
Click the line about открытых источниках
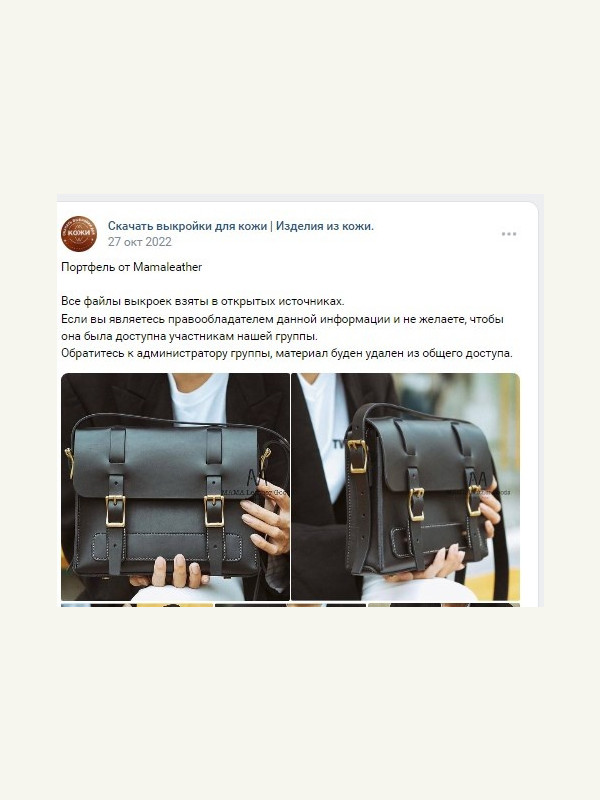point(203,301)
